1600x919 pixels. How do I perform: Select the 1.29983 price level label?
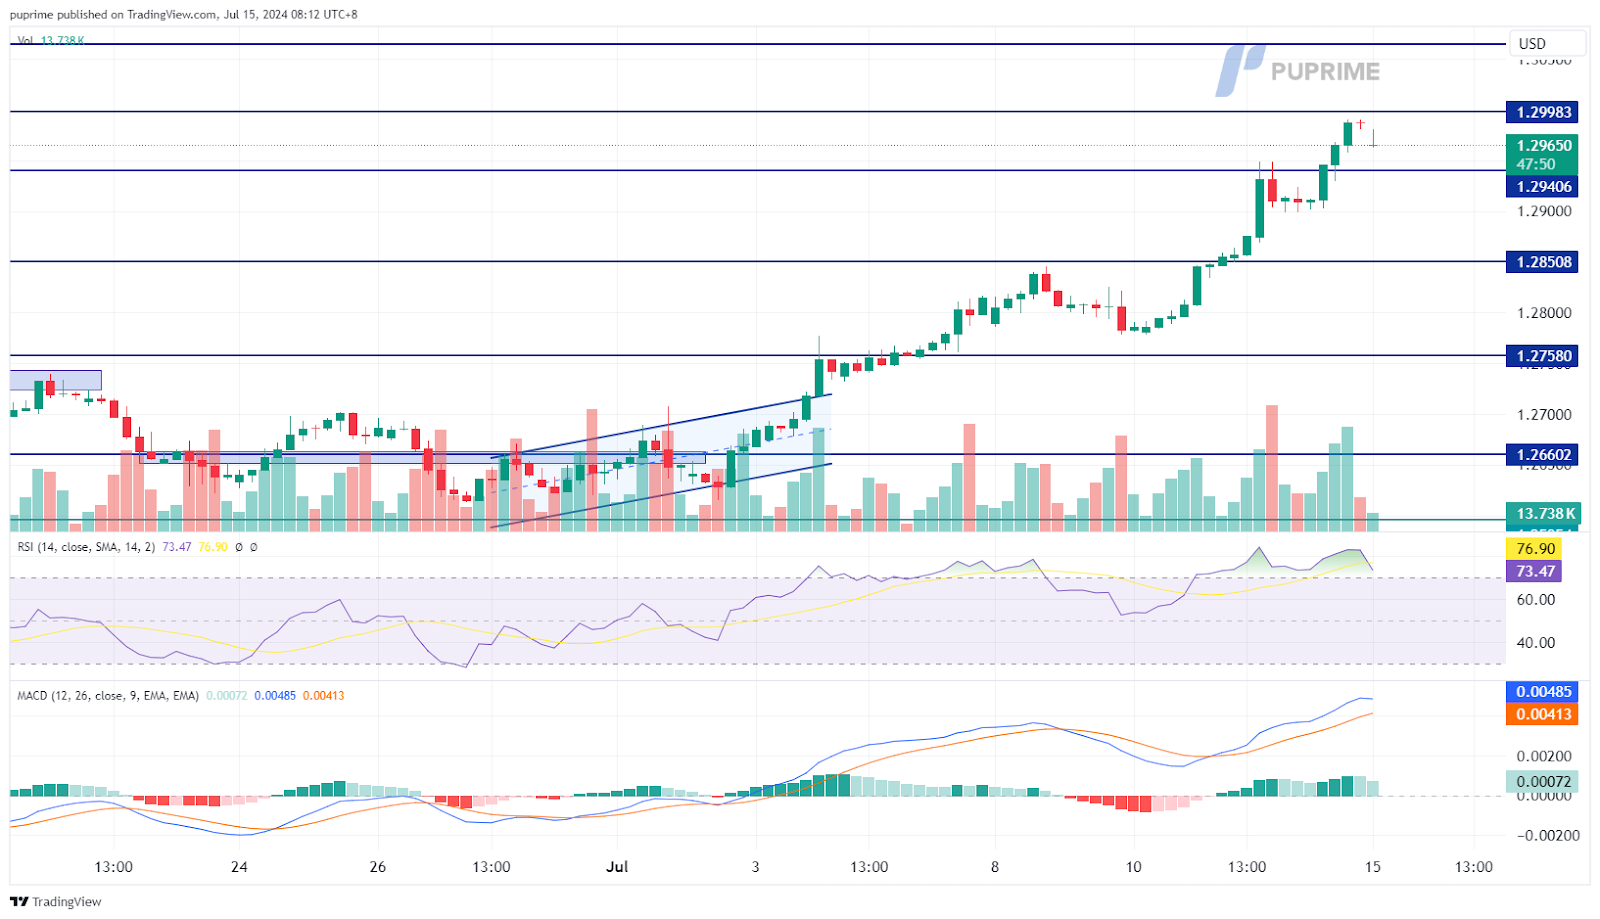click(x=1542, y=112)
